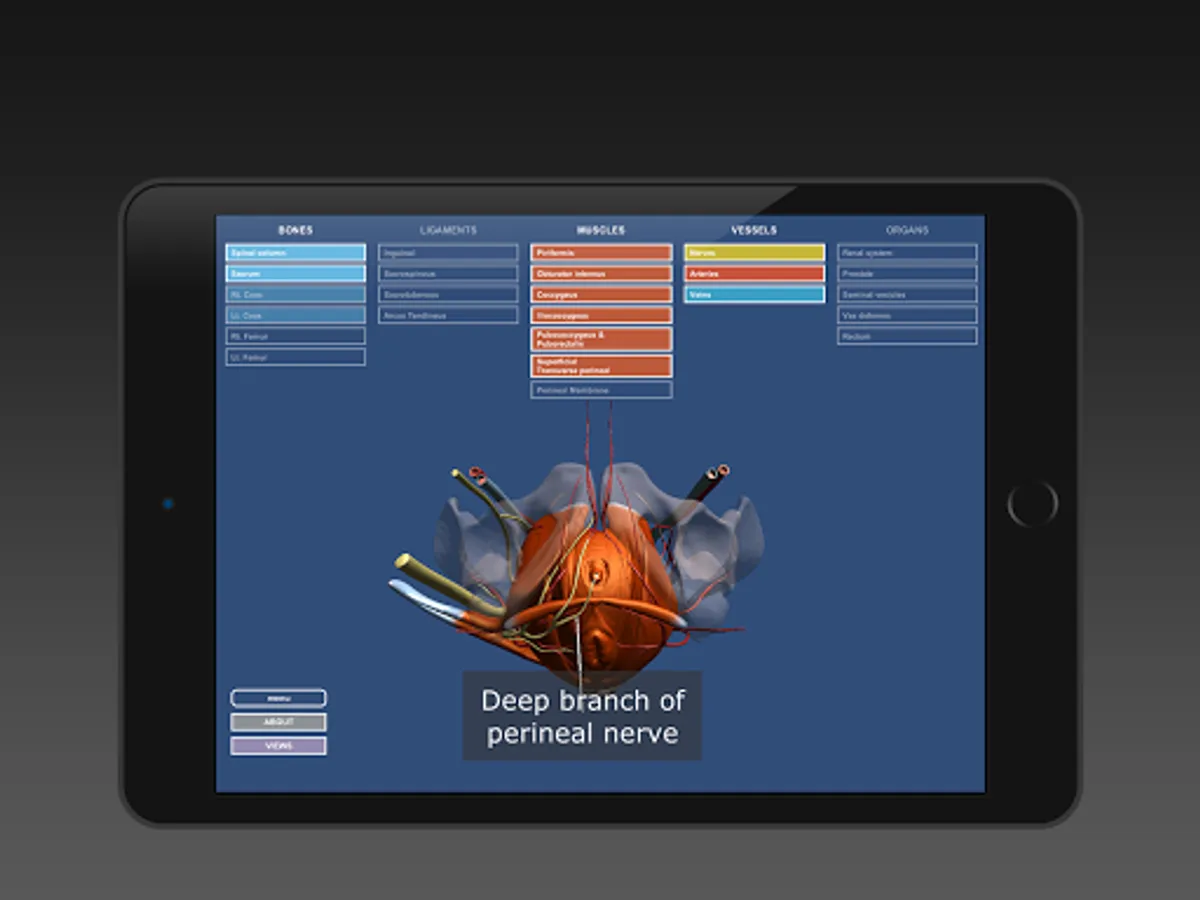Toggle the Sacrospinous ligament
This screenshot has width=1200, height=900.
447,273
